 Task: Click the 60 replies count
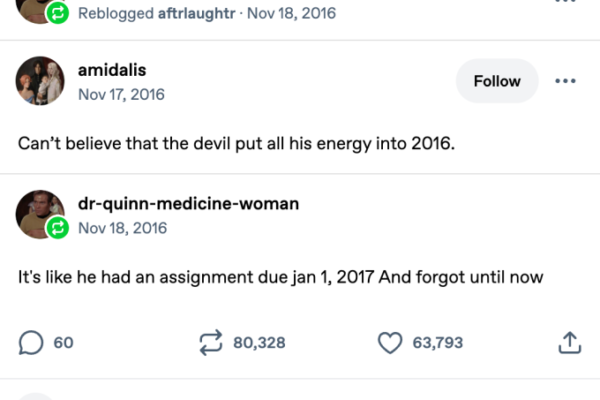click(x=63, y=343)
